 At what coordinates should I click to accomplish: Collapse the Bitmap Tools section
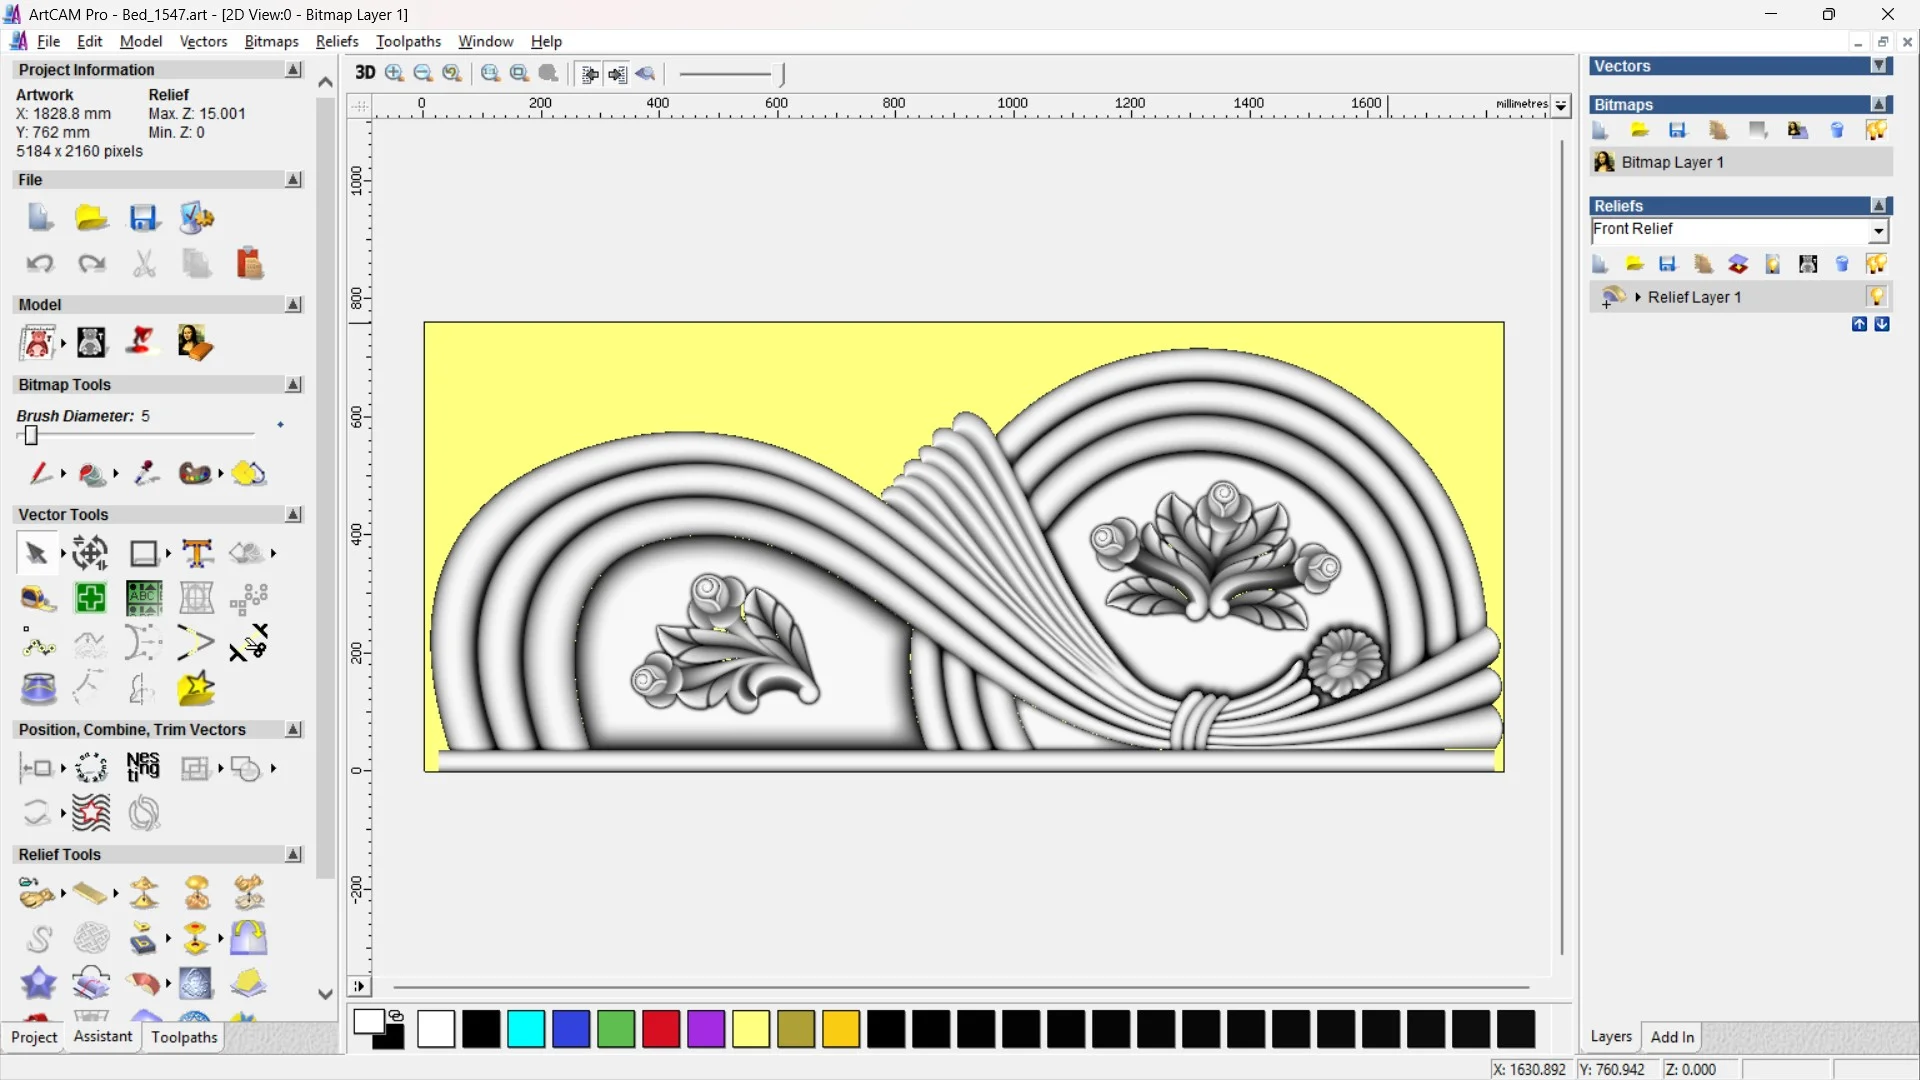point(293,385)
